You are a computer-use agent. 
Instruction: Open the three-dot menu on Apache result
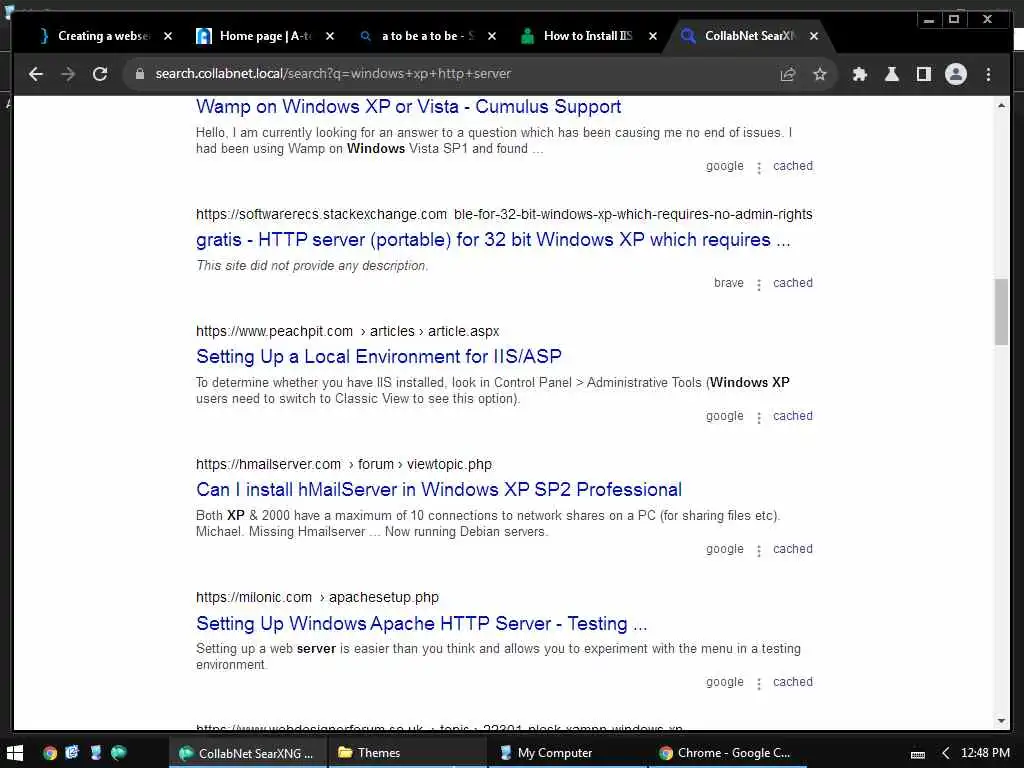click(759, 684)
